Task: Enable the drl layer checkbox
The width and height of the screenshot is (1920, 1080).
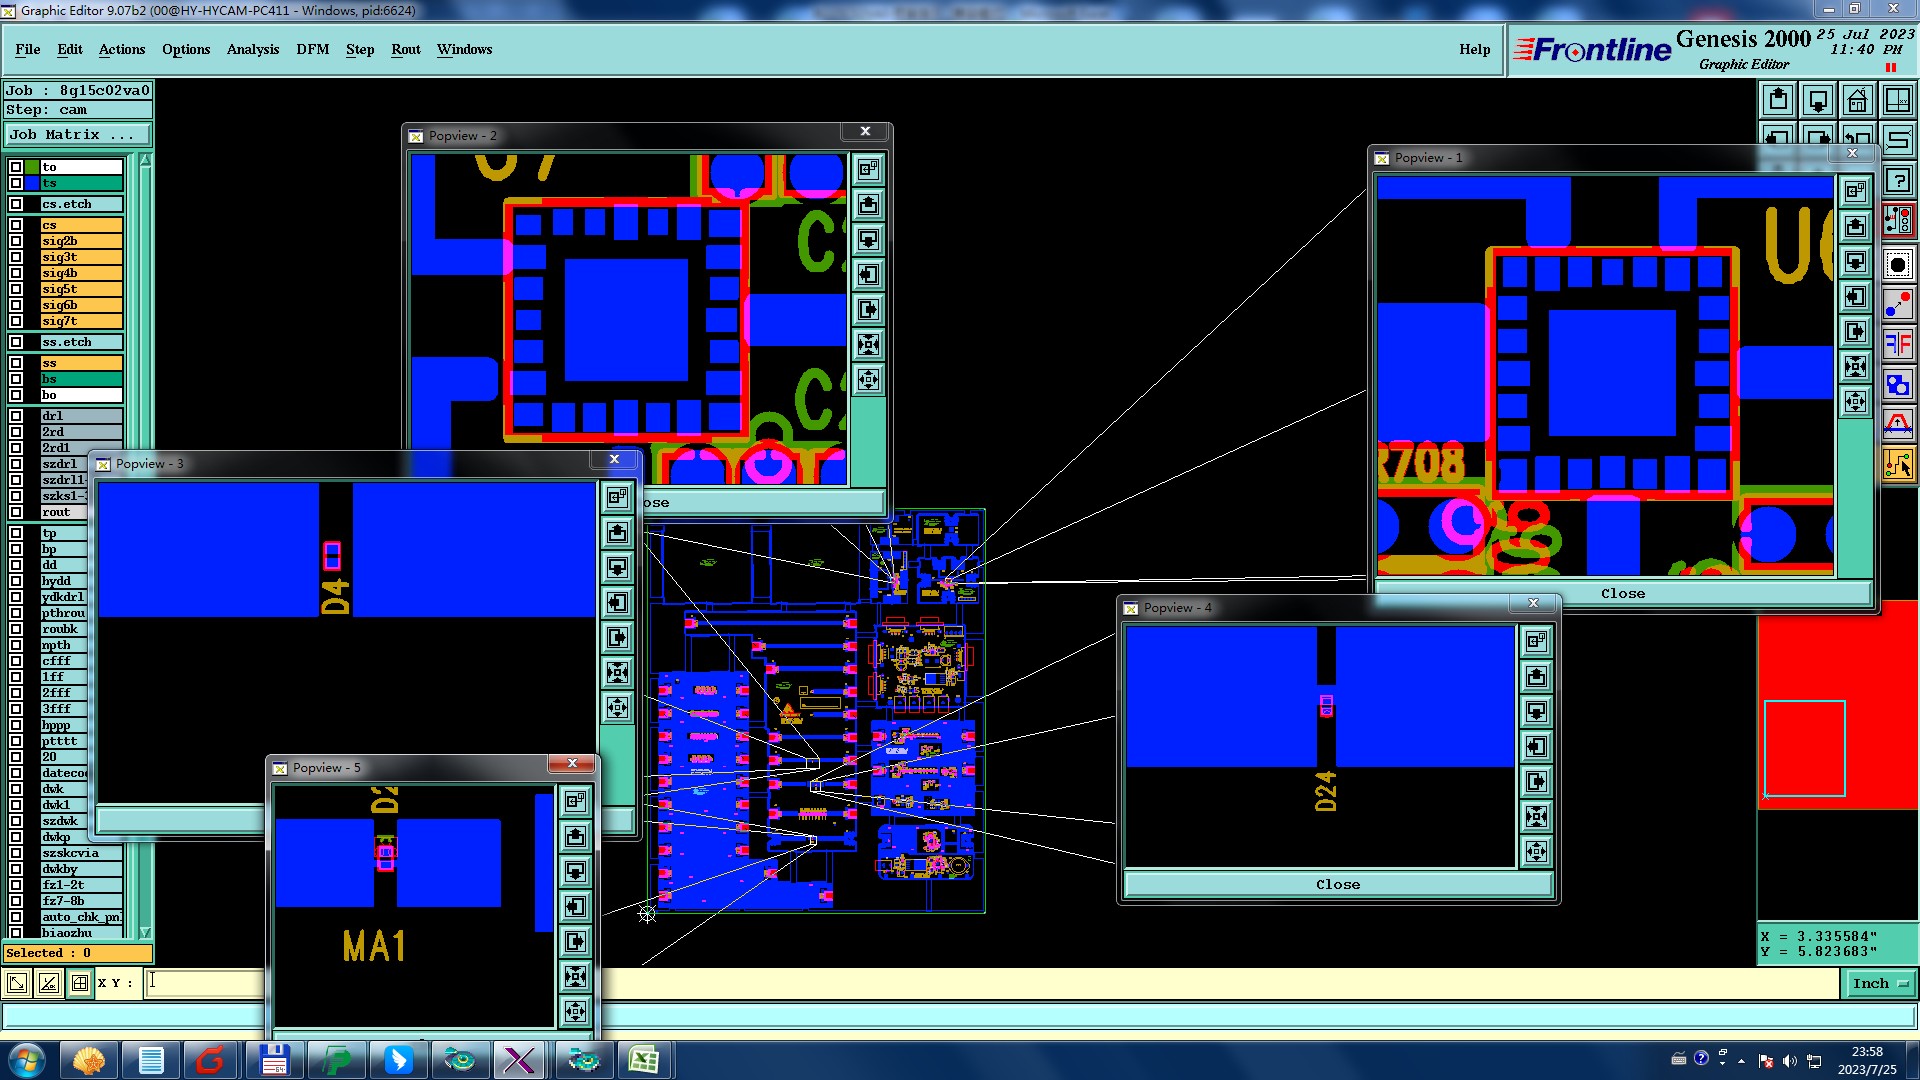Action: click(16, 416)
